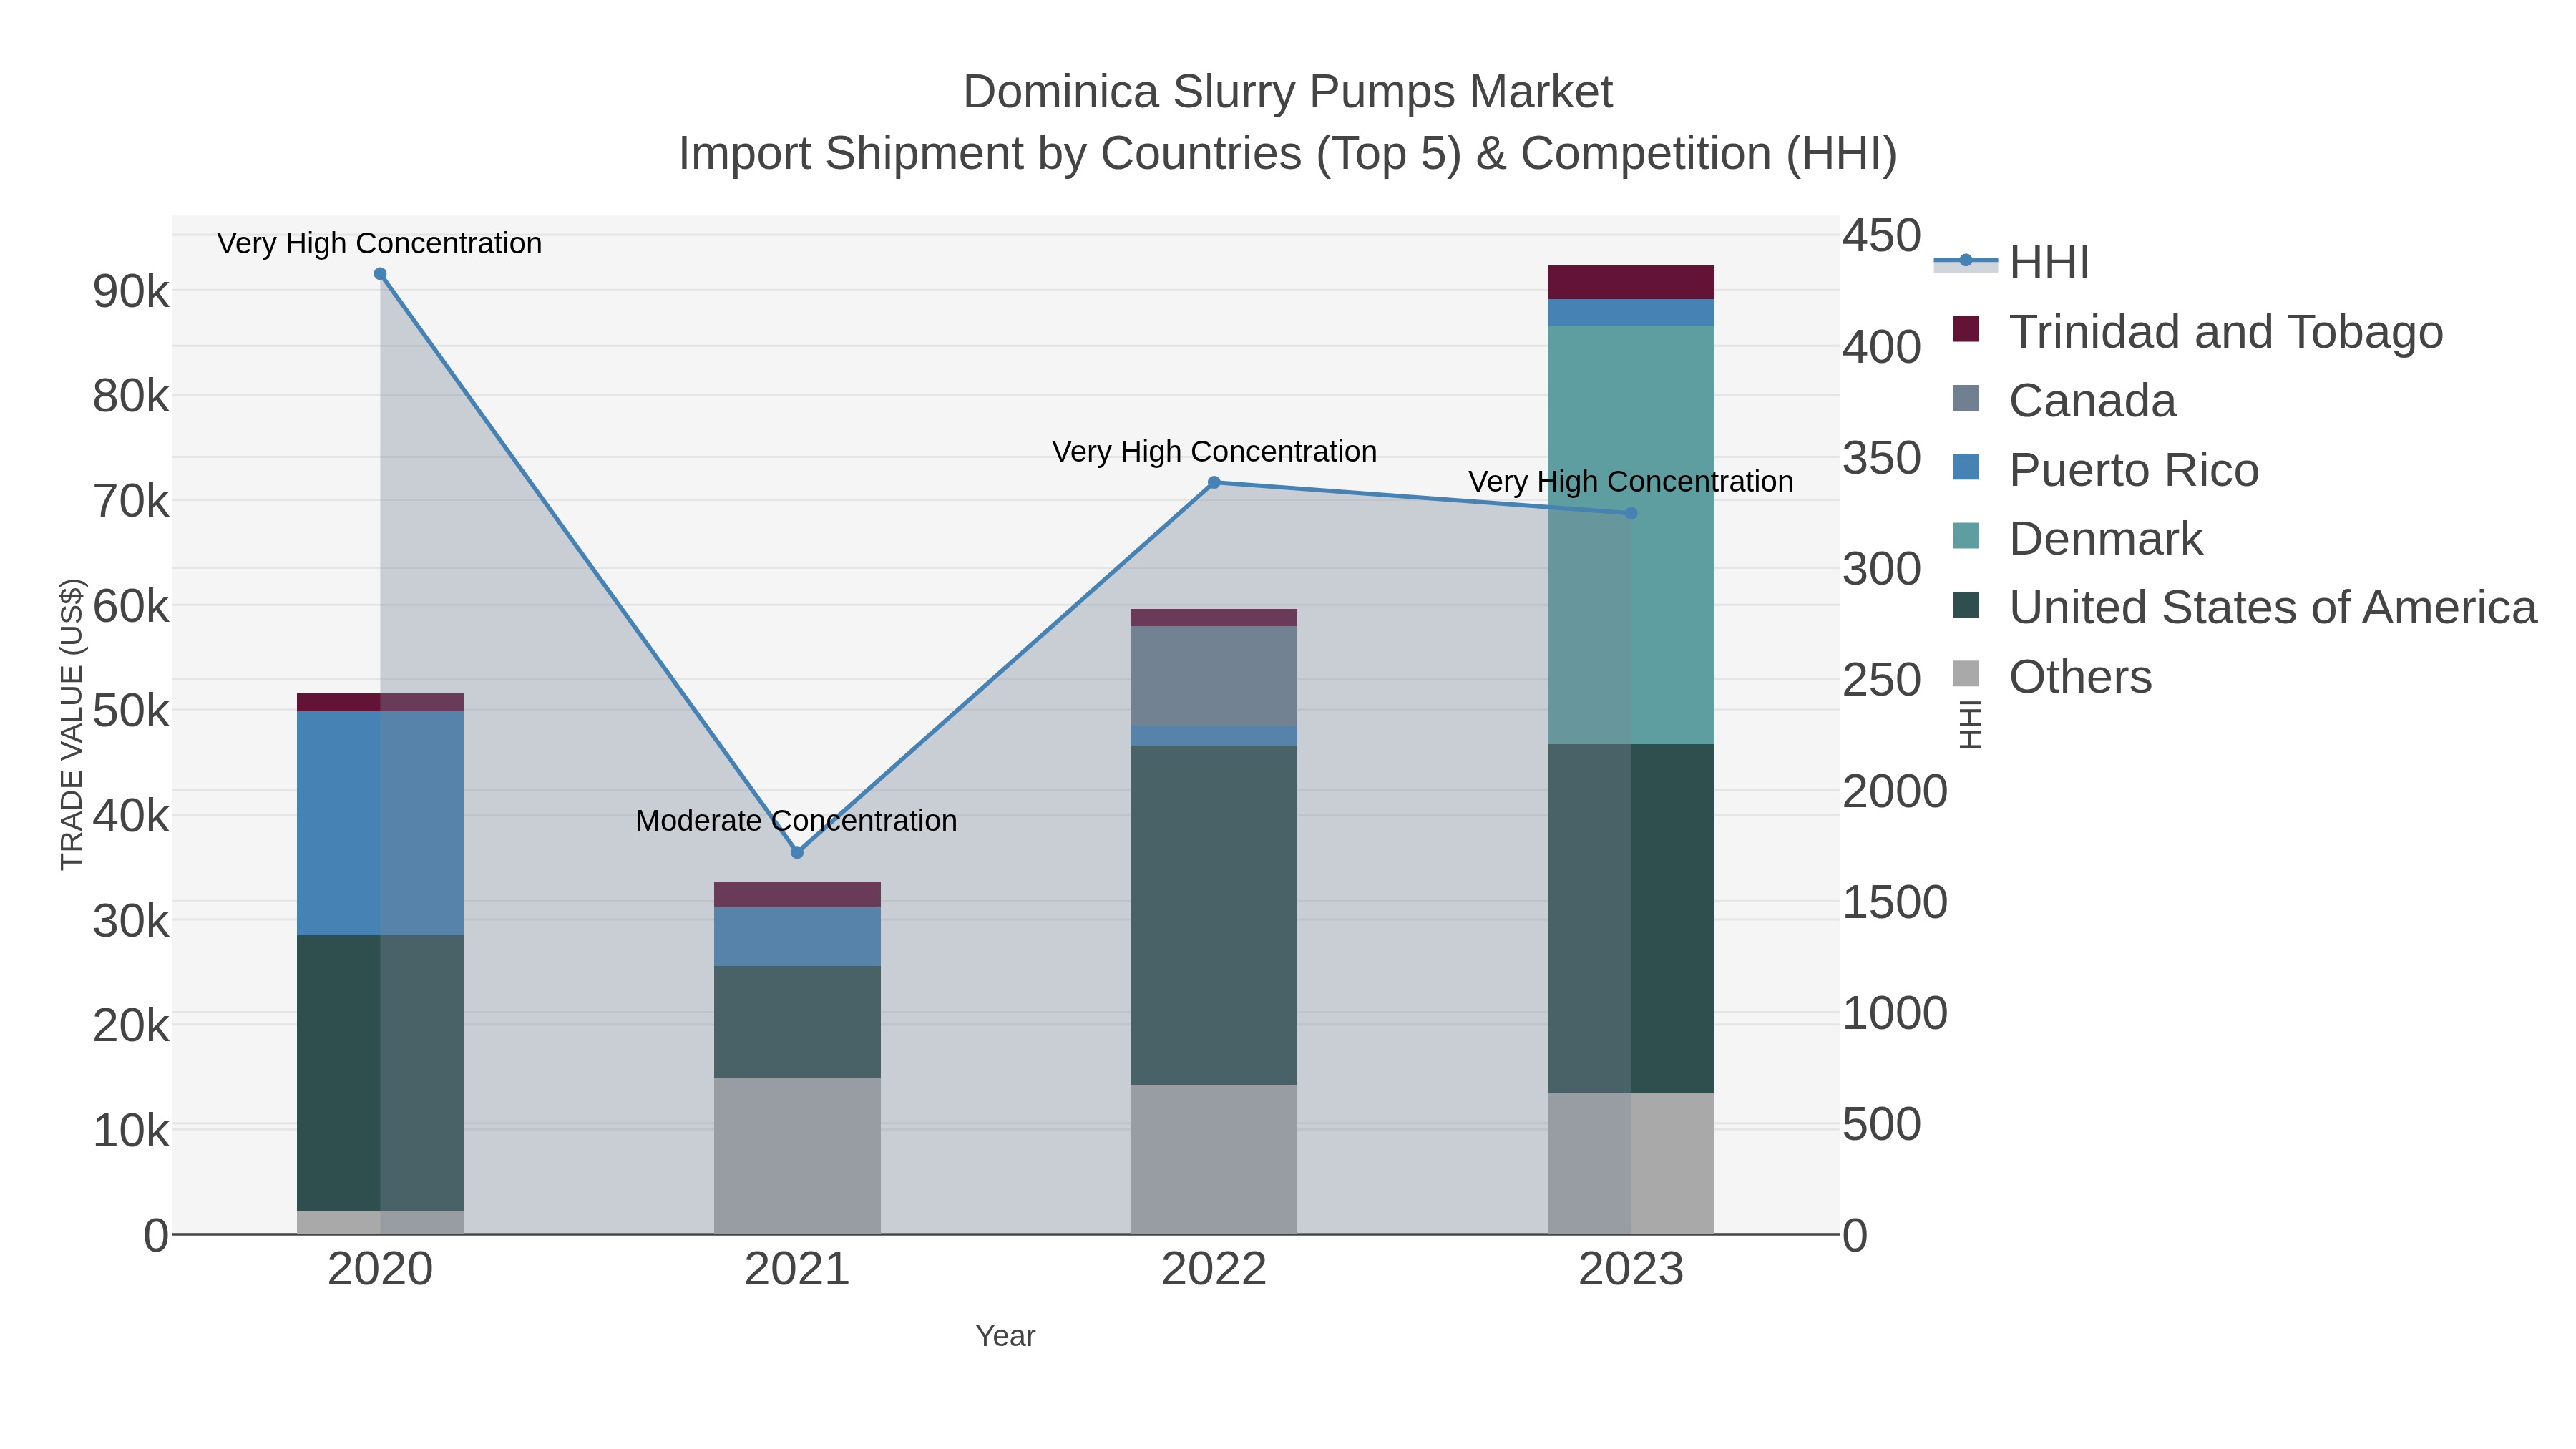The image size is (2576, 1449).
Task: Click the 500 tick on right axis
Action: [x=1882, y=1124]
